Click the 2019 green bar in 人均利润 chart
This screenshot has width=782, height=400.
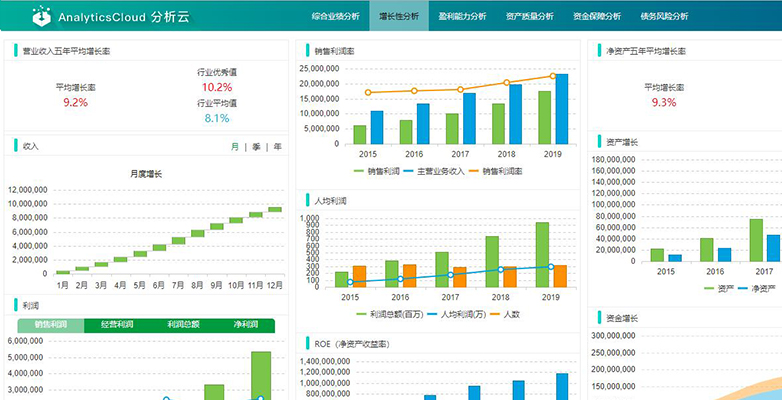coord(542,255)
